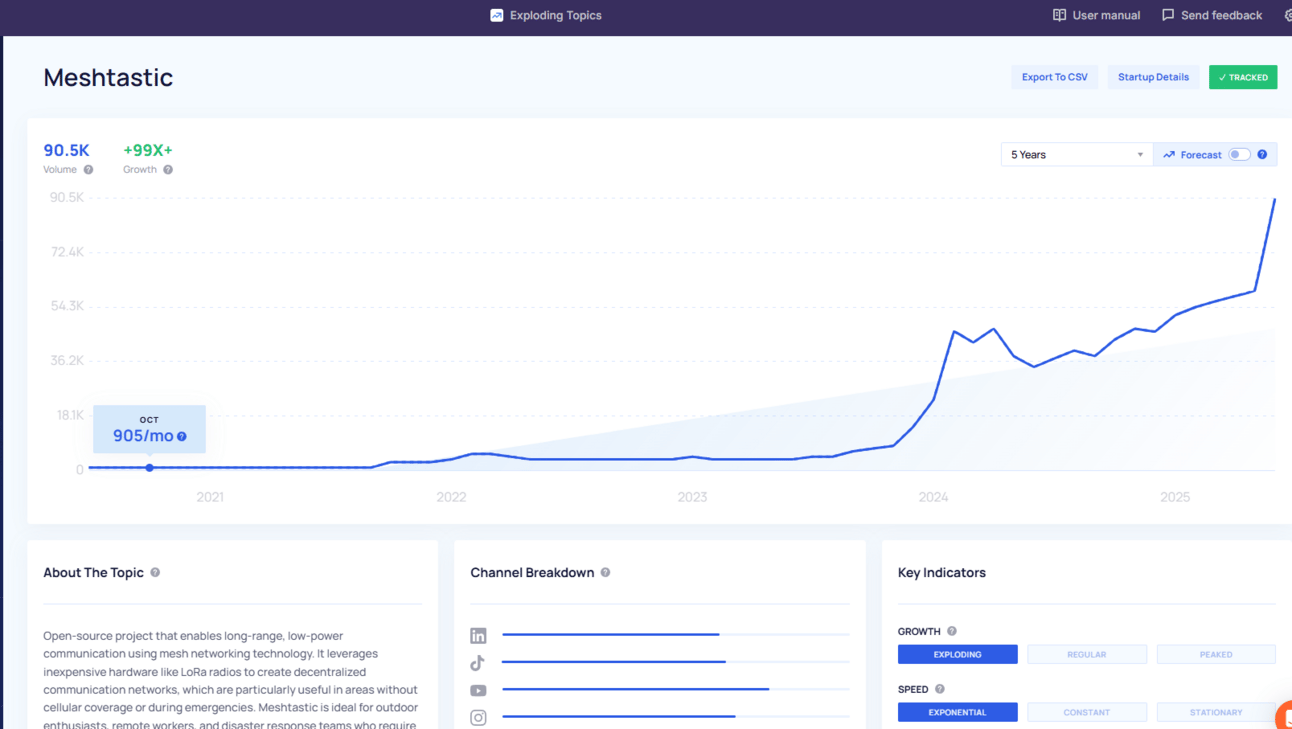Select the PEAKED growth indicator
The width and height of the screenshot is (1292, 729).
pos(1216,654)
